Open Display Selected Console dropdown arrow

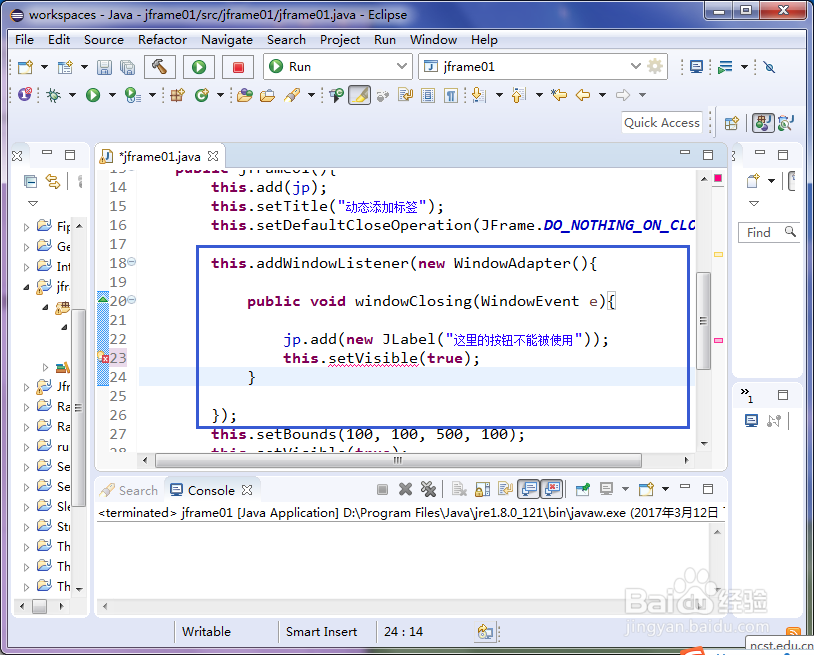(625, 489)
